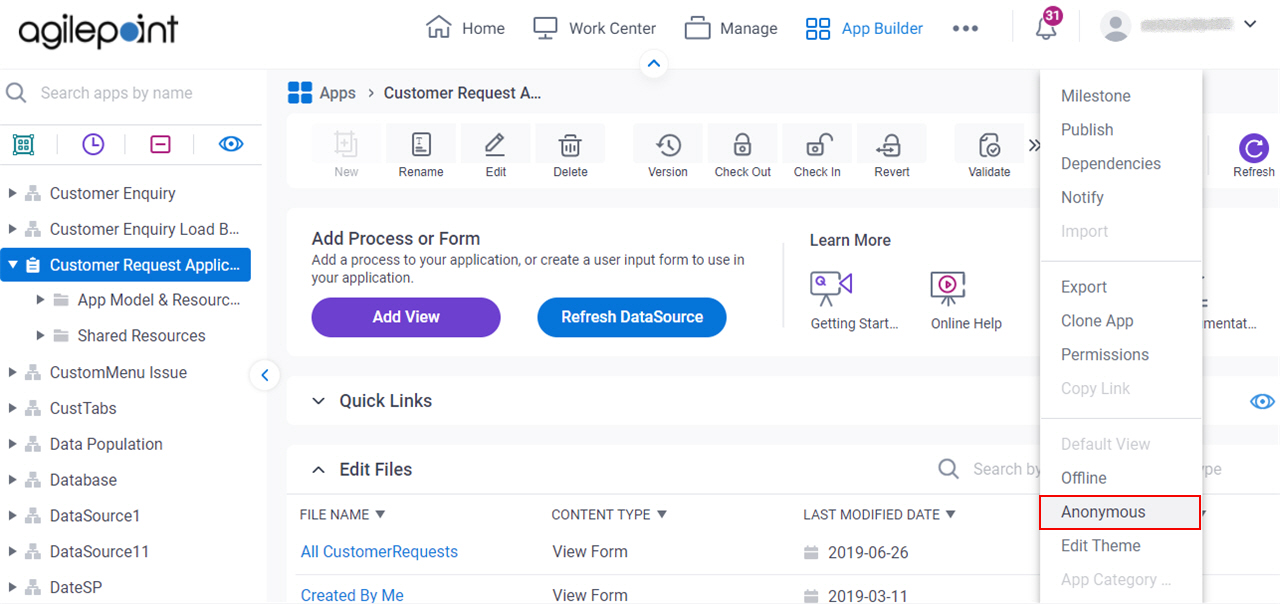Image resolution: width=1280 pixels, height=604 pixels.
Task: Select Data Population in the app tree
Action: (106, 444)
